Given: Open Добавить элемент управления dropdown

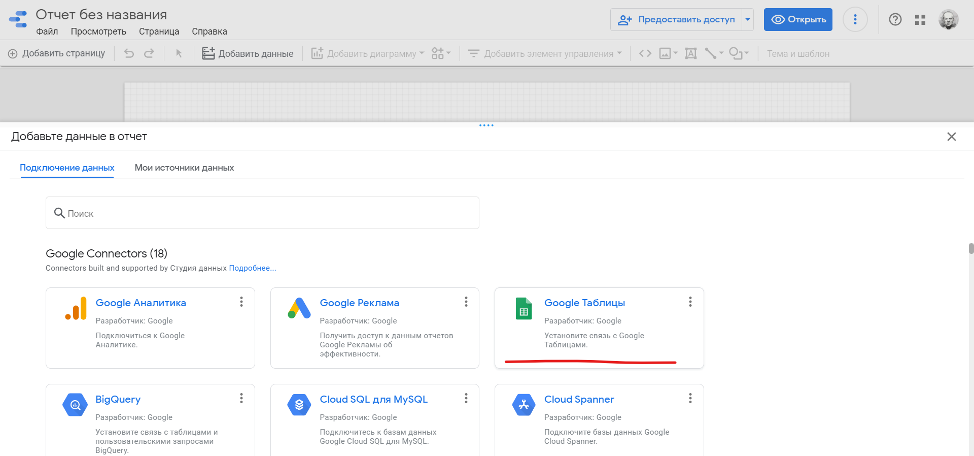Looking at the screenshot, I should (545, 54).
